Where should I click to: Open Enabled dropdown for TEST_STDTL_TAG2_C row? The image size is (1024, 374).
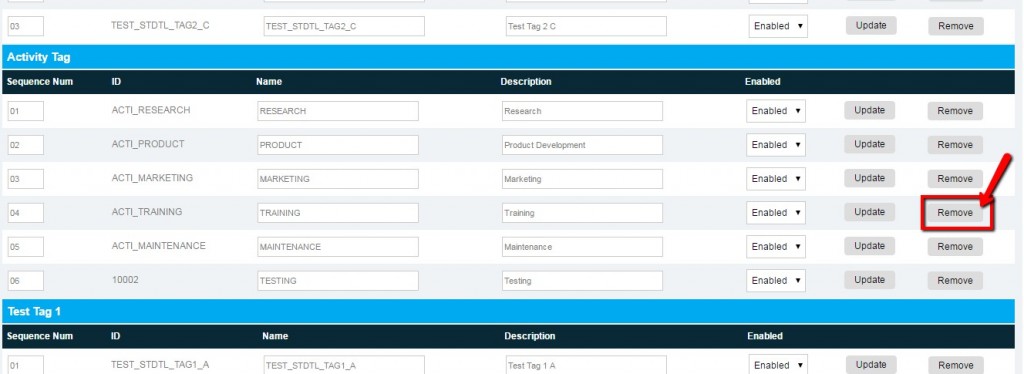[778, 26]
